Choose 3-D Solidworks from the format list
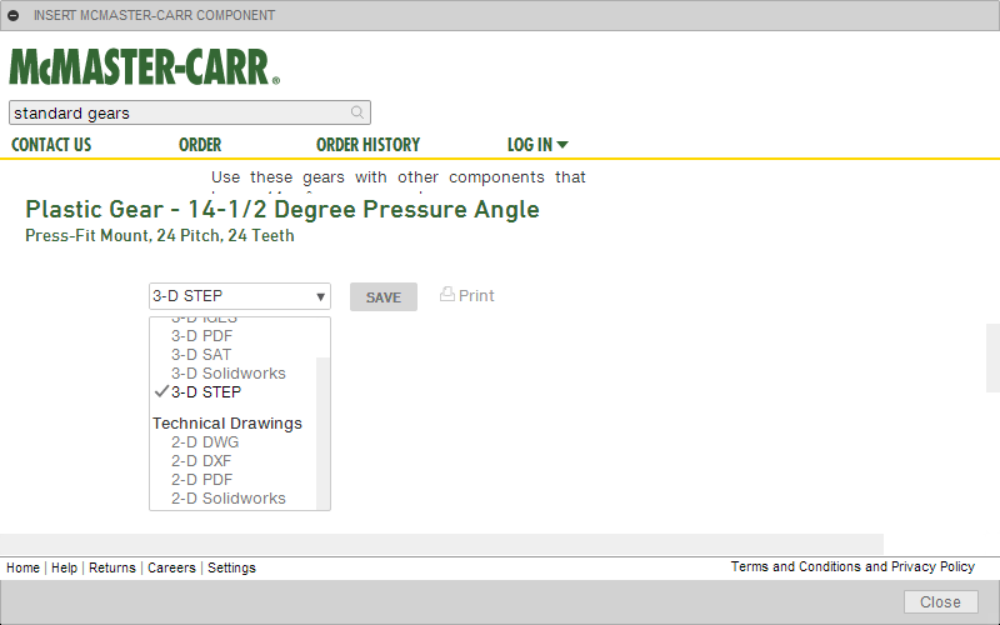The height and width of the screenshot is (625, 1000). point(228,373)
